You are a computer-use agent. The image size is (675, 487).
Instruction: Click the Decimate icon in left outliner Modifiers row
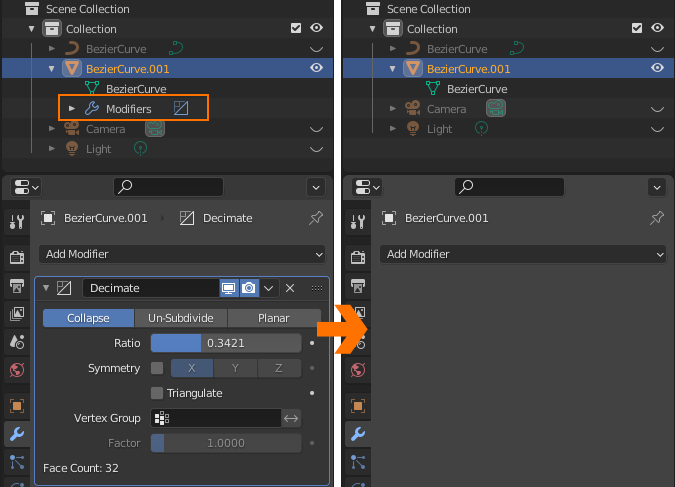pyautogui.click(x=181, y=108)
